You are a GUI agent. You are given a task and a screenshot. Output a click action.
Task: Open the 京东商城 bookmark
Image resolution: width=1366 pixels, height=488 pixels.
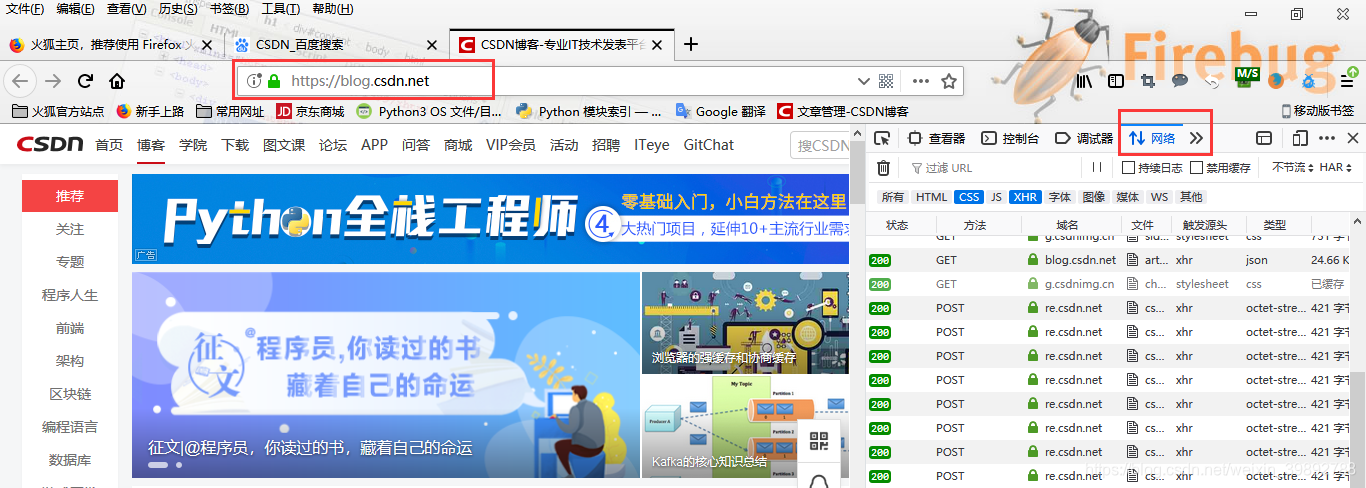click(310, 111)
